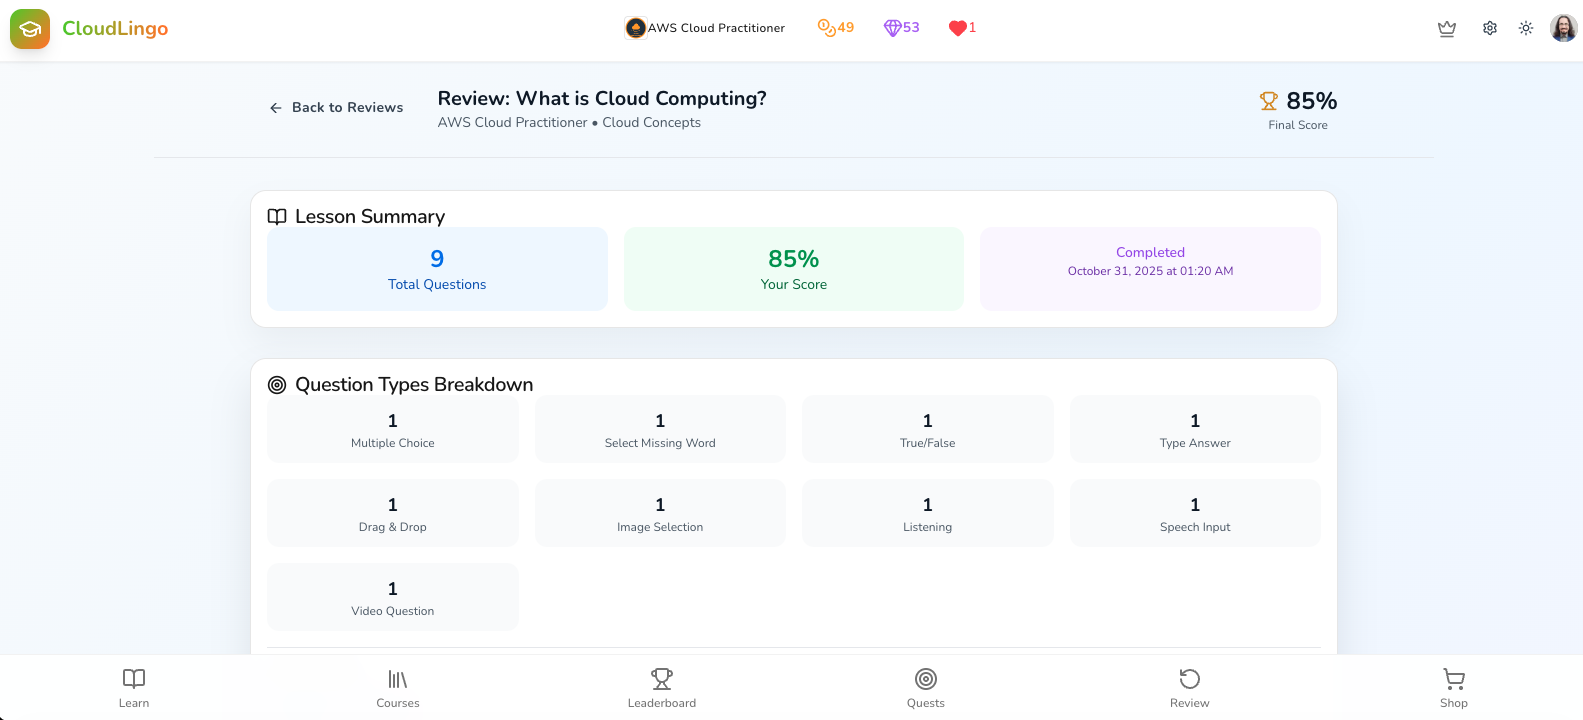Open the Courses tab in bottom navigation
1583x720 pixels.
[x=398, y=688]
